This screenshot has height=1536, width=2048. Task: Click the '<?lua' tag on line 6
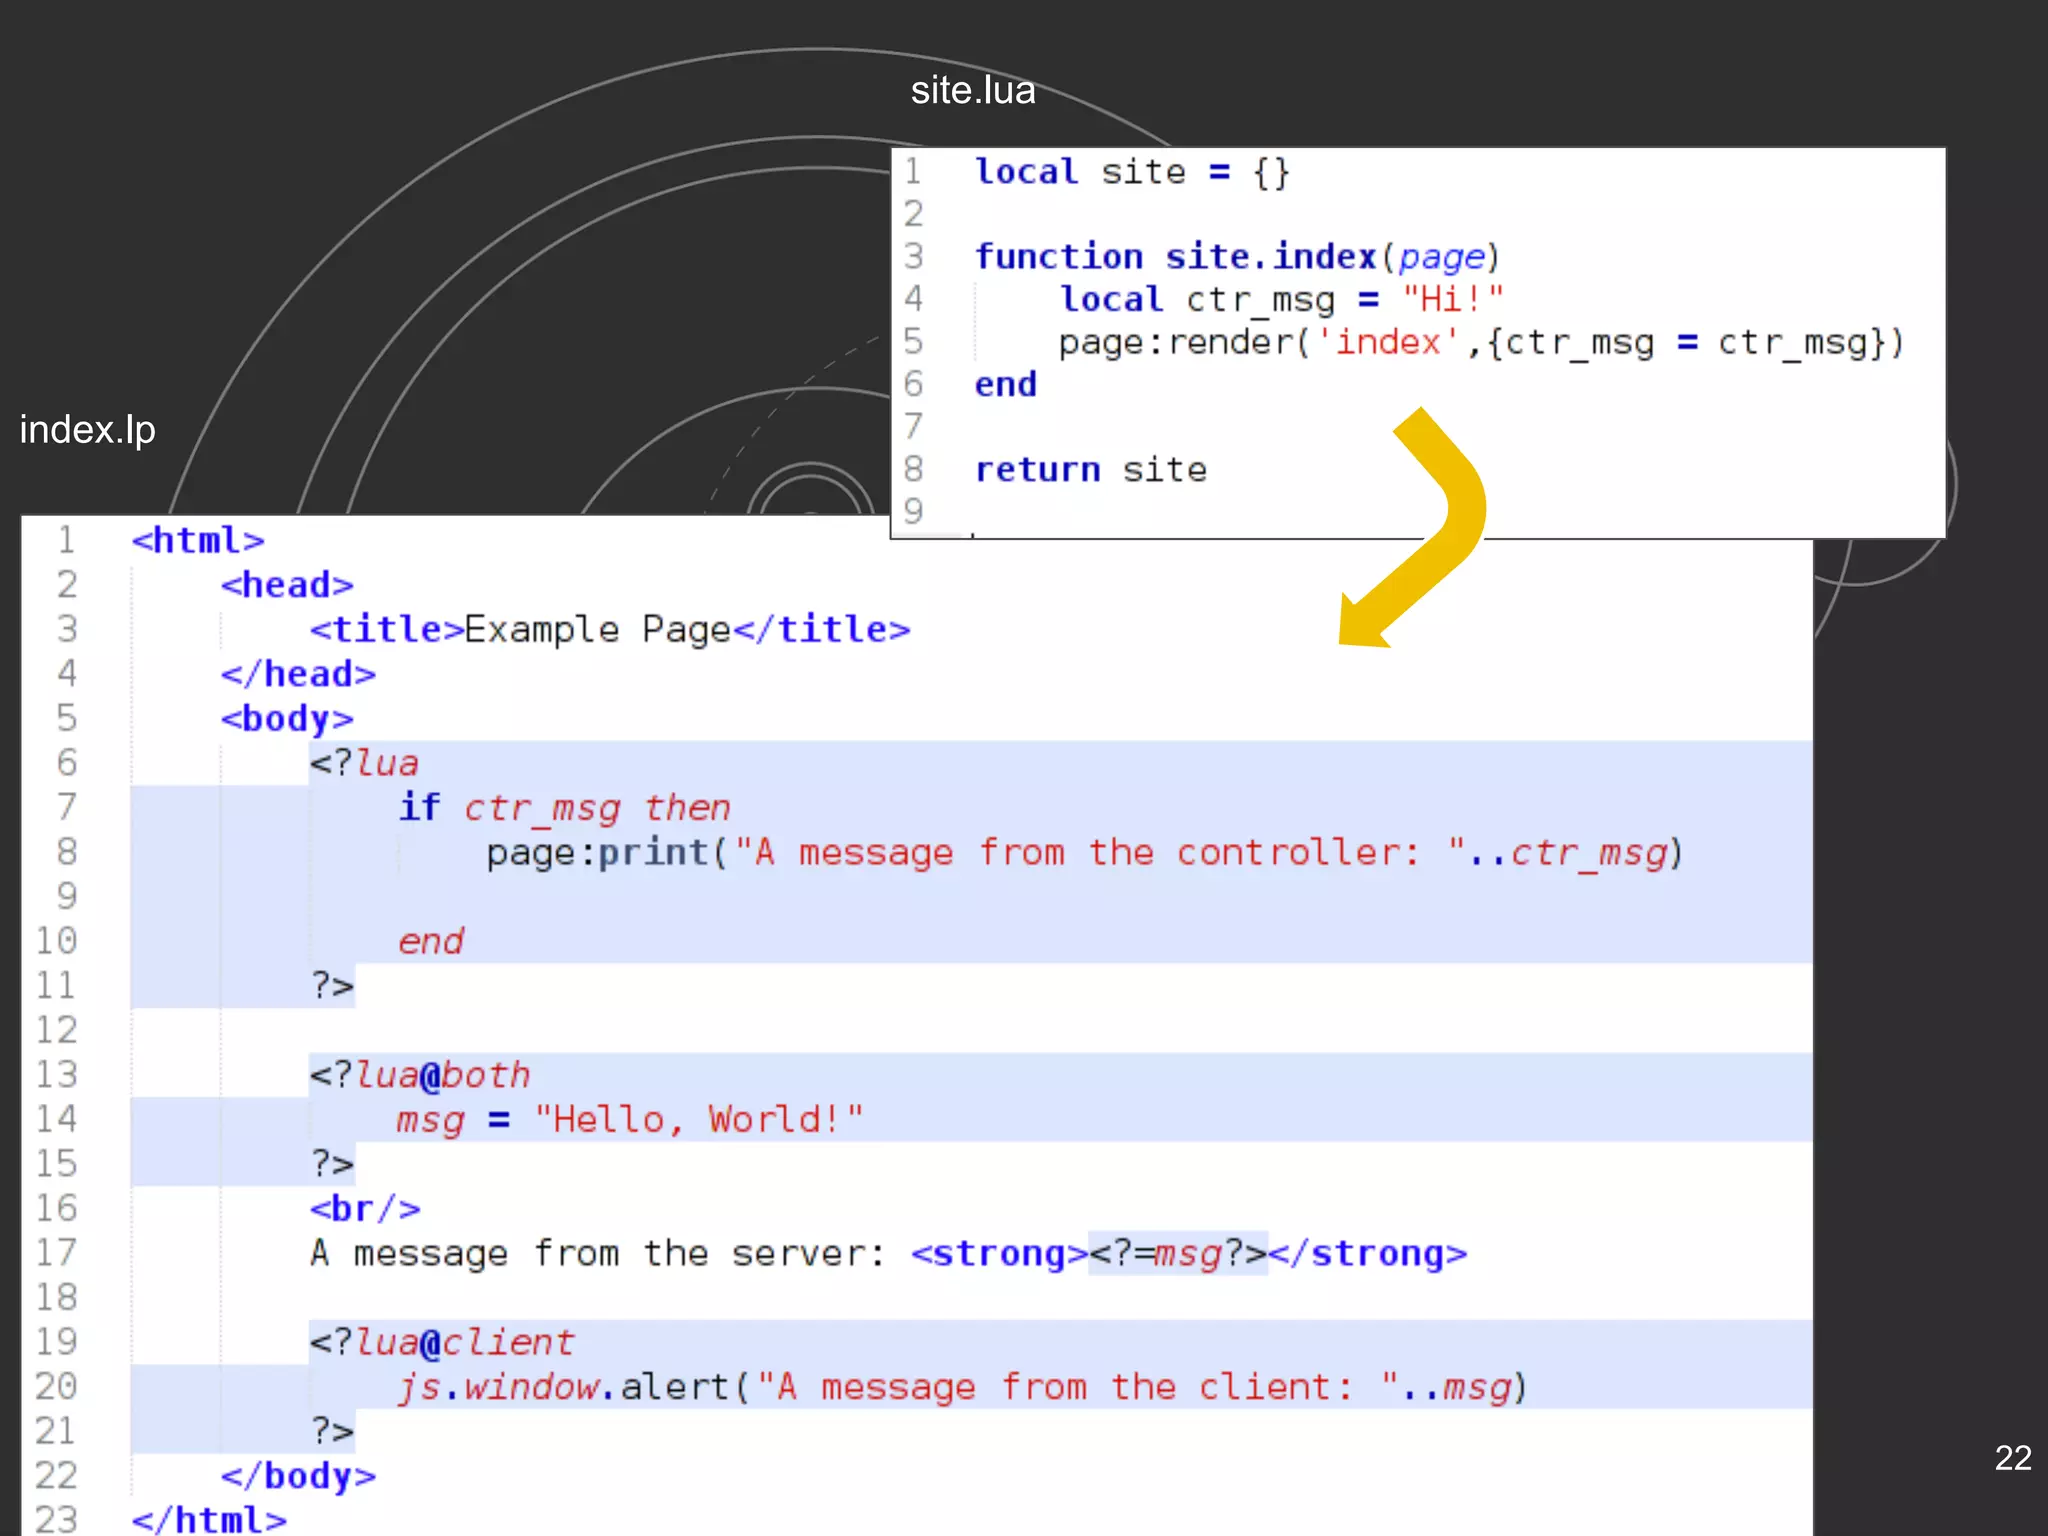coord(364,764)
